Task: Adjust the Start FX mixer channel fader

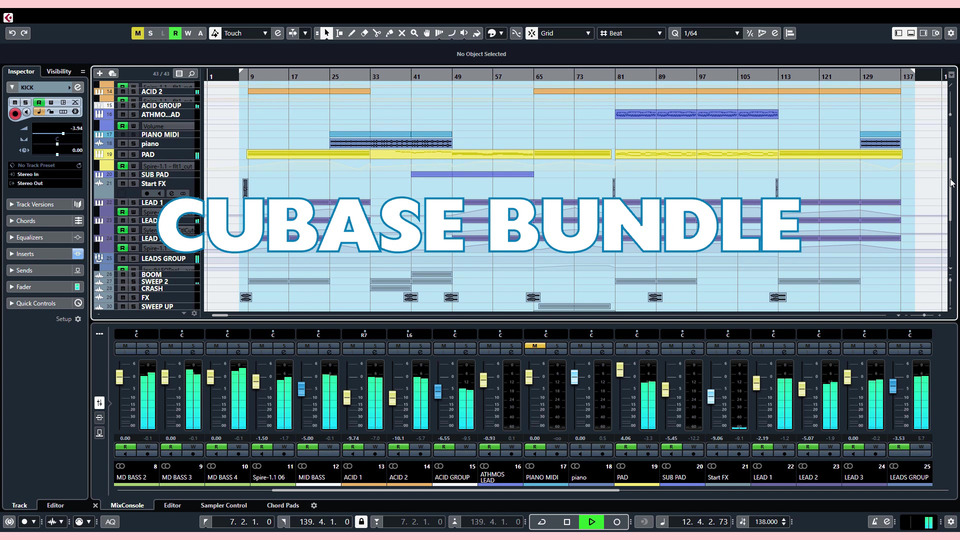Action: point(711,397)
